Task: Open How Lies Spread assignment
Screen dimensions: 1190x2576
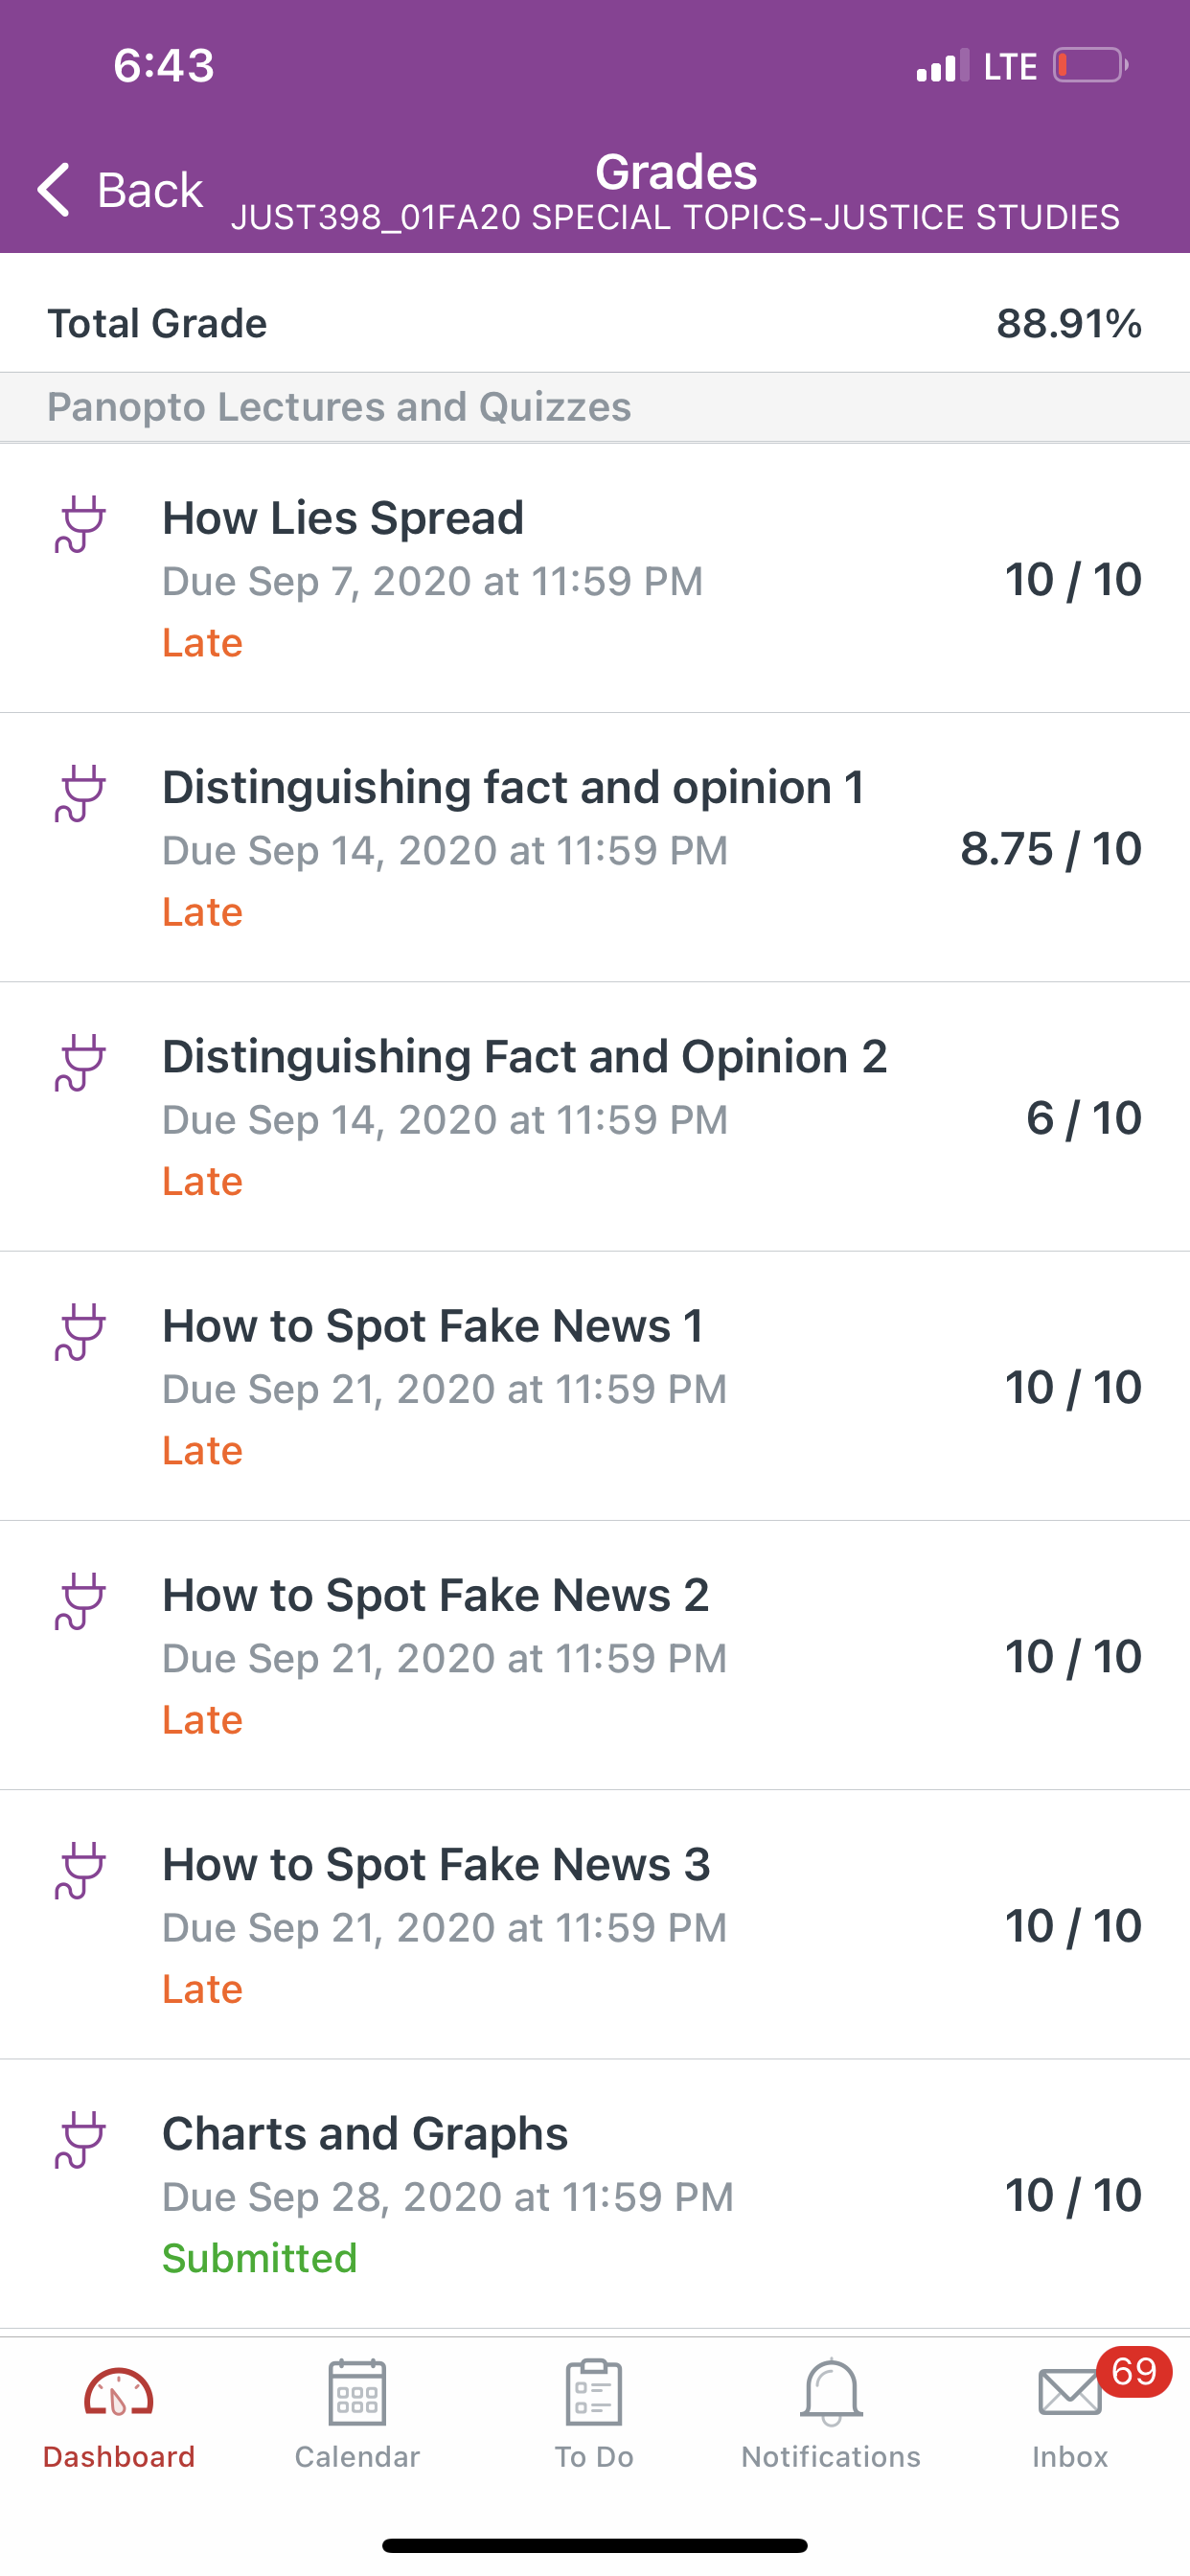Action: (x=595, y=578)
